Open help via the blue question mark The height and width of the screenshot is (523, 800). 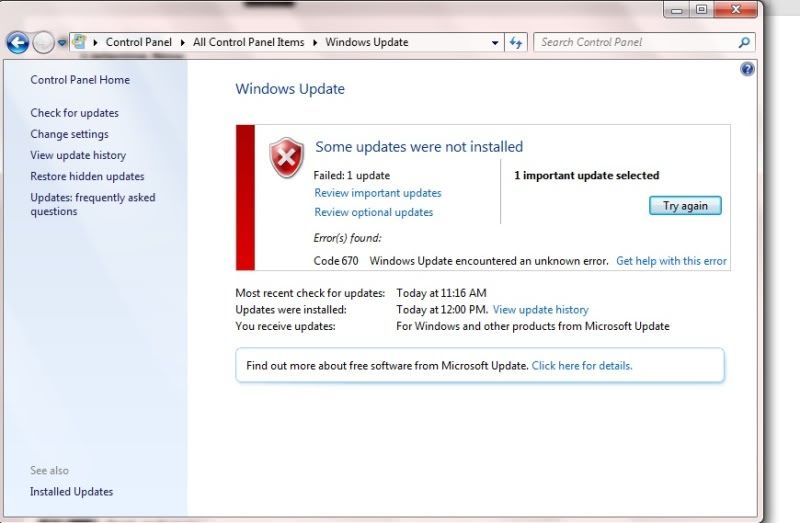coord(747,69)
